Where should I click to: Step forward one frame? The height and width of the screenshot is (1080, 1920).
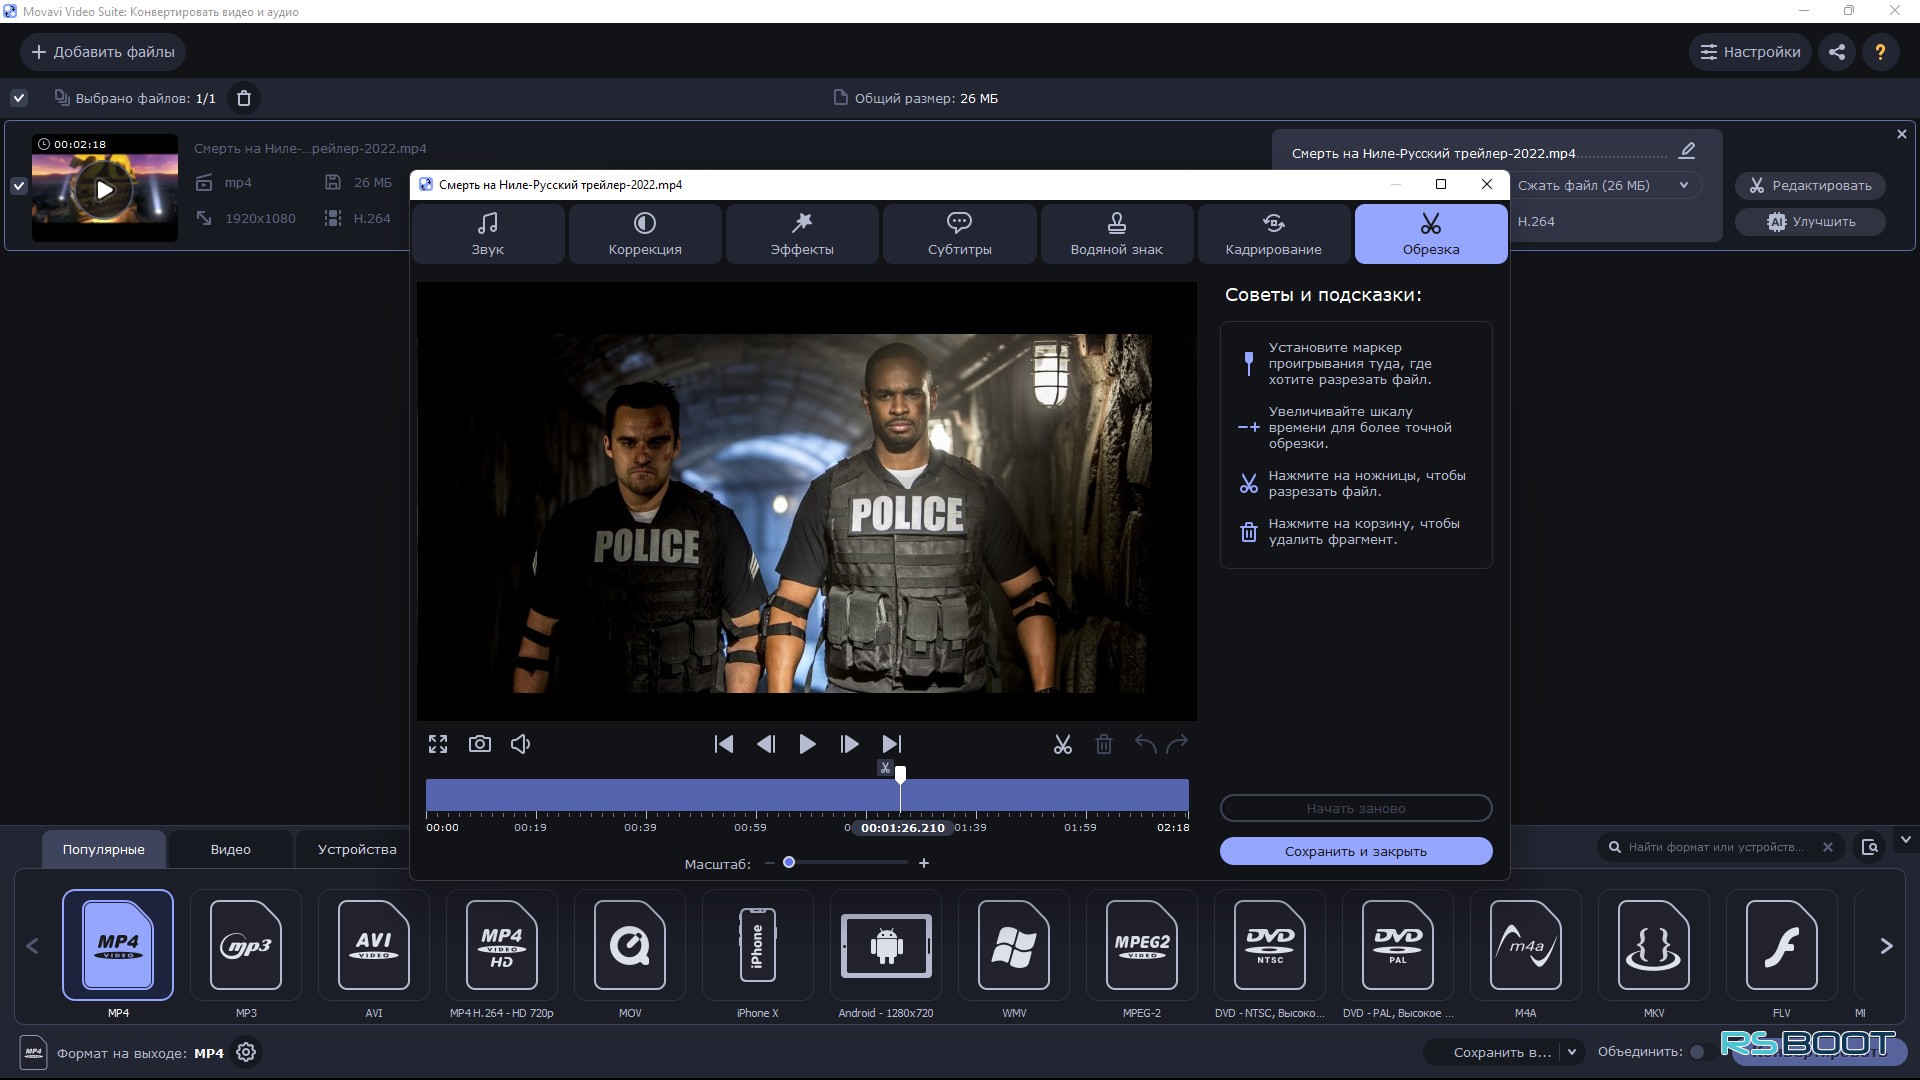849,744
